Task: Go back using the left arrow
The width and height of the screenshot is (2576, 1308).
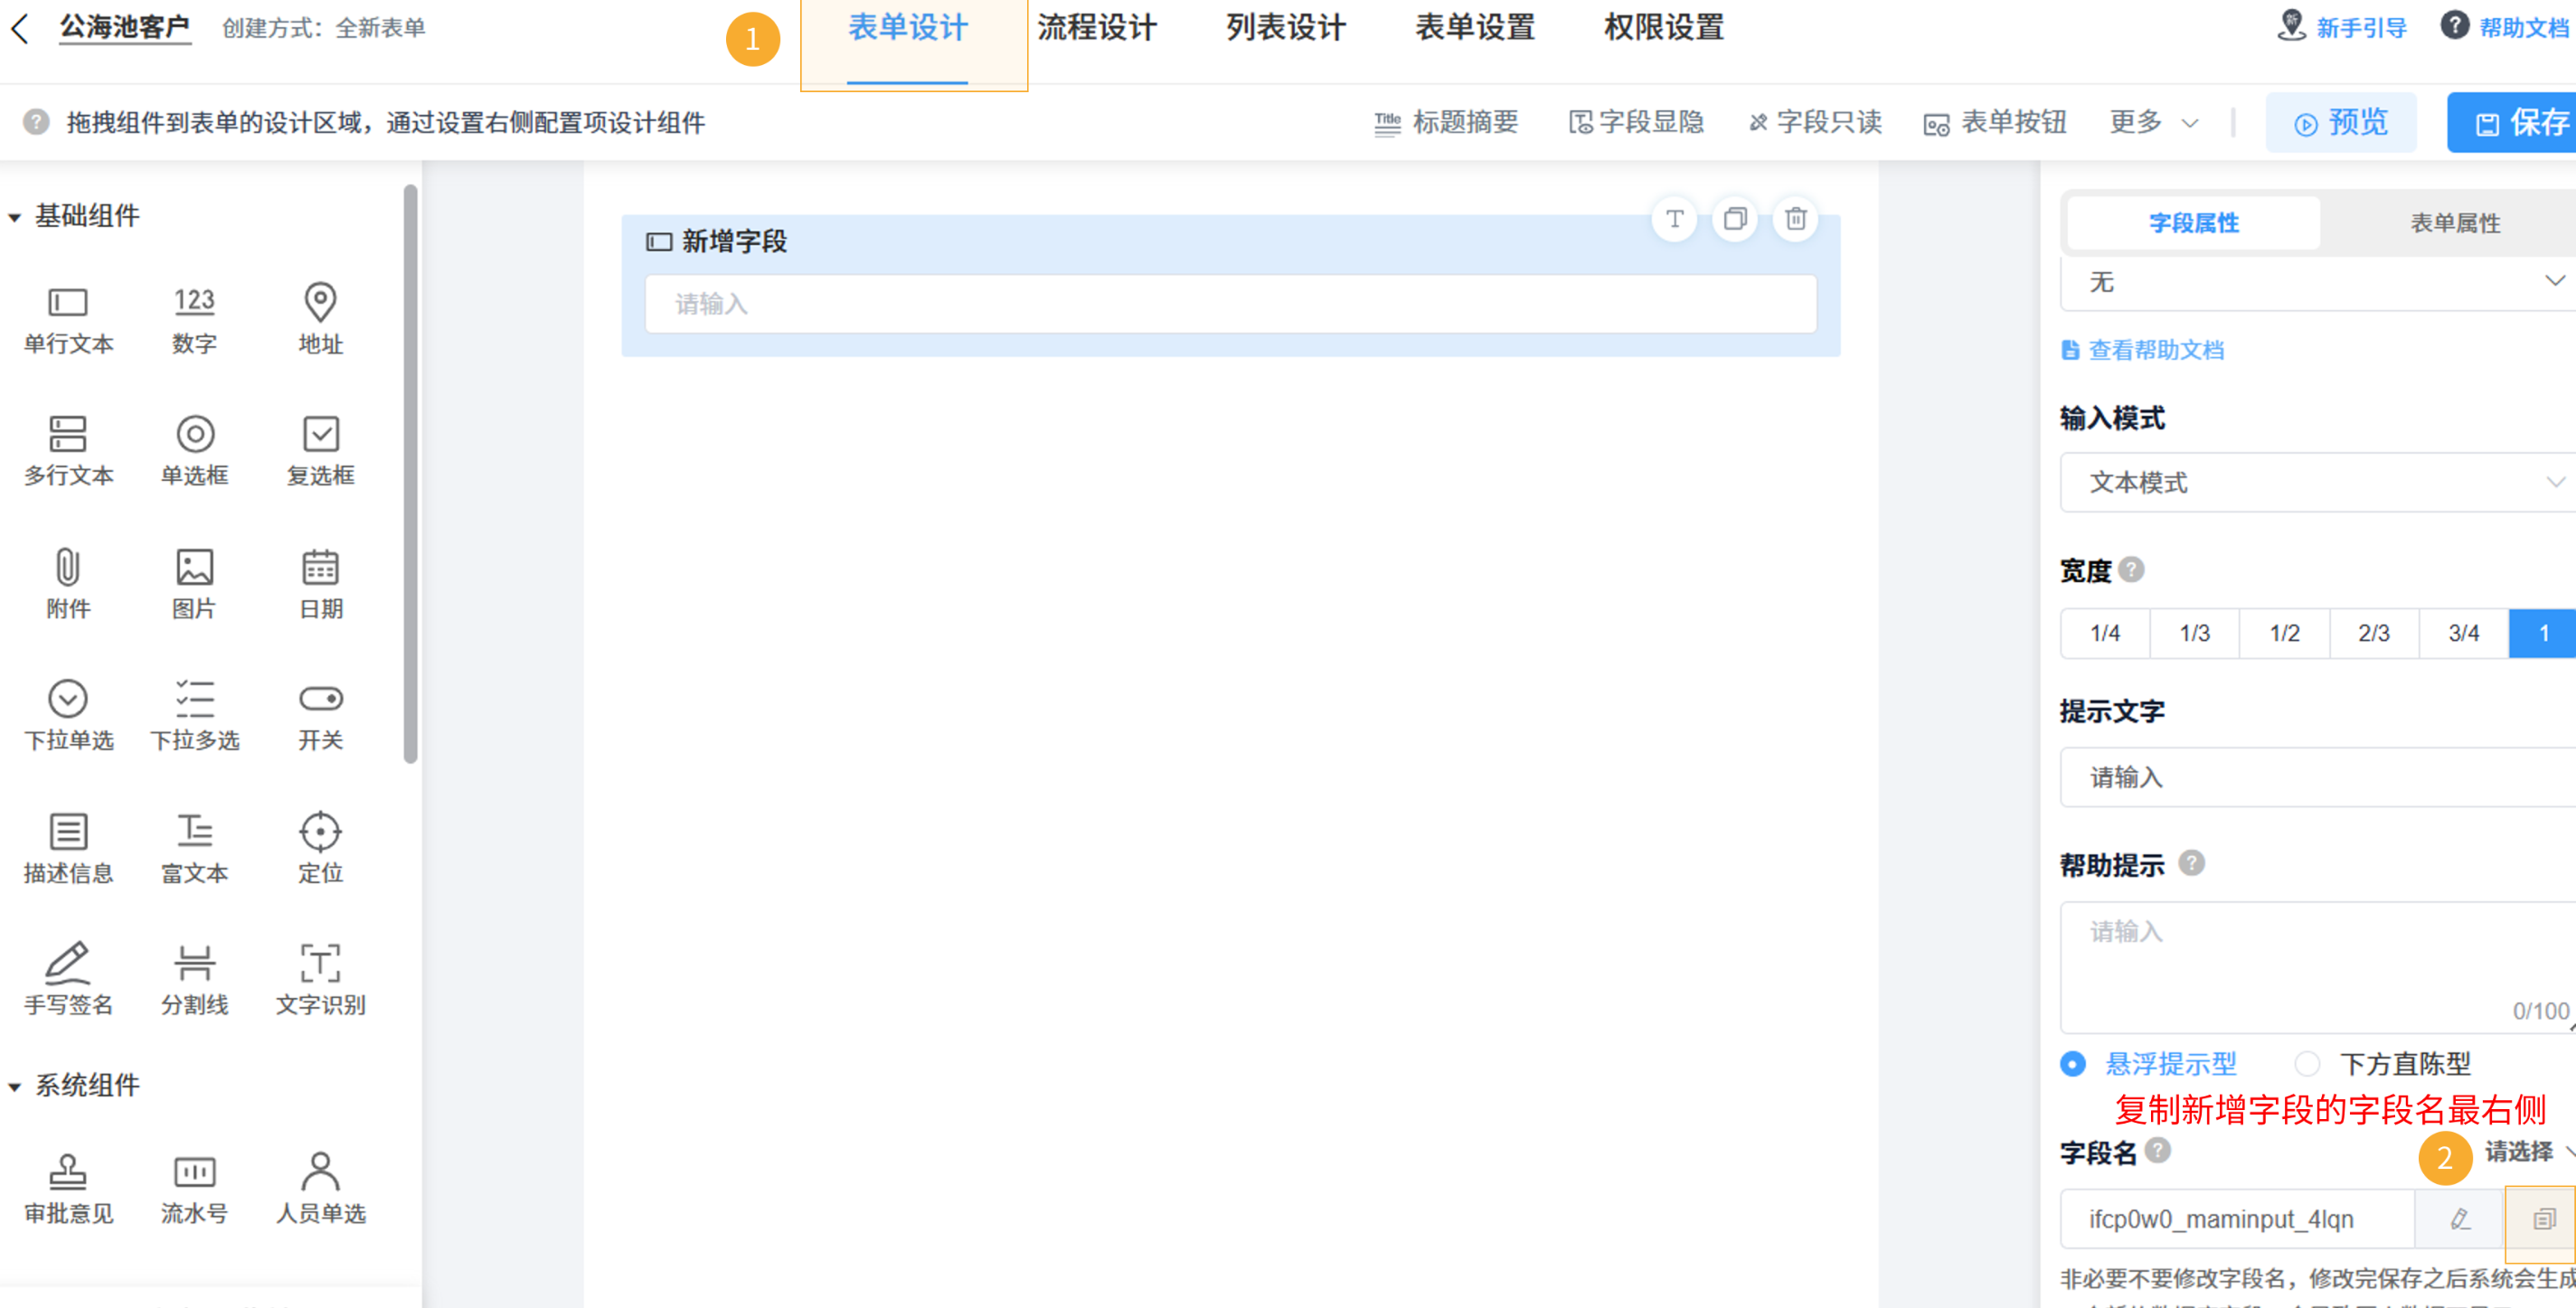Action: pyautogui.click(x=20, y=28)
